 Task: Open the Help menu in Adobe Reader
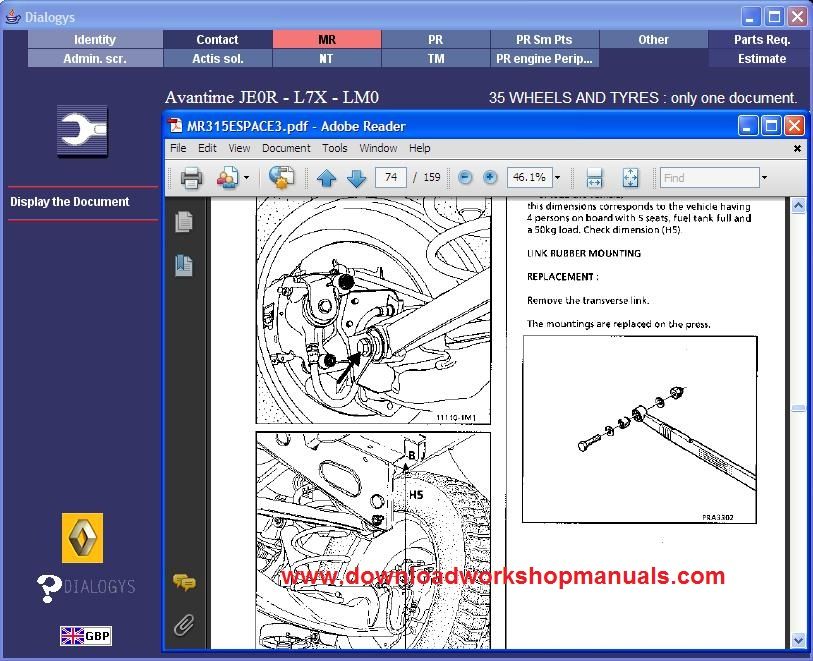point(419,148)
